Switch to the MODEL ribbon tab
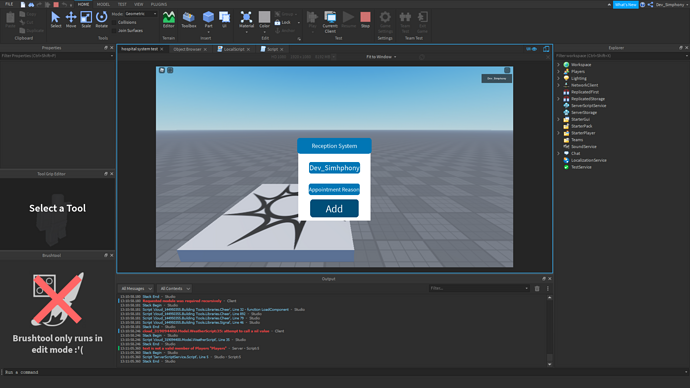Screen dimensions: 690x388 coord(103,4)
